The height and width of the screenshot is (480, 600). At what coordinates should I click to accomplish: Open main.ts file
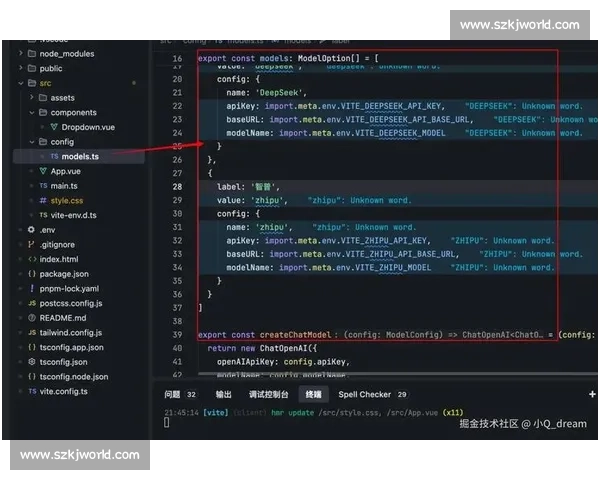coord(64,186)
